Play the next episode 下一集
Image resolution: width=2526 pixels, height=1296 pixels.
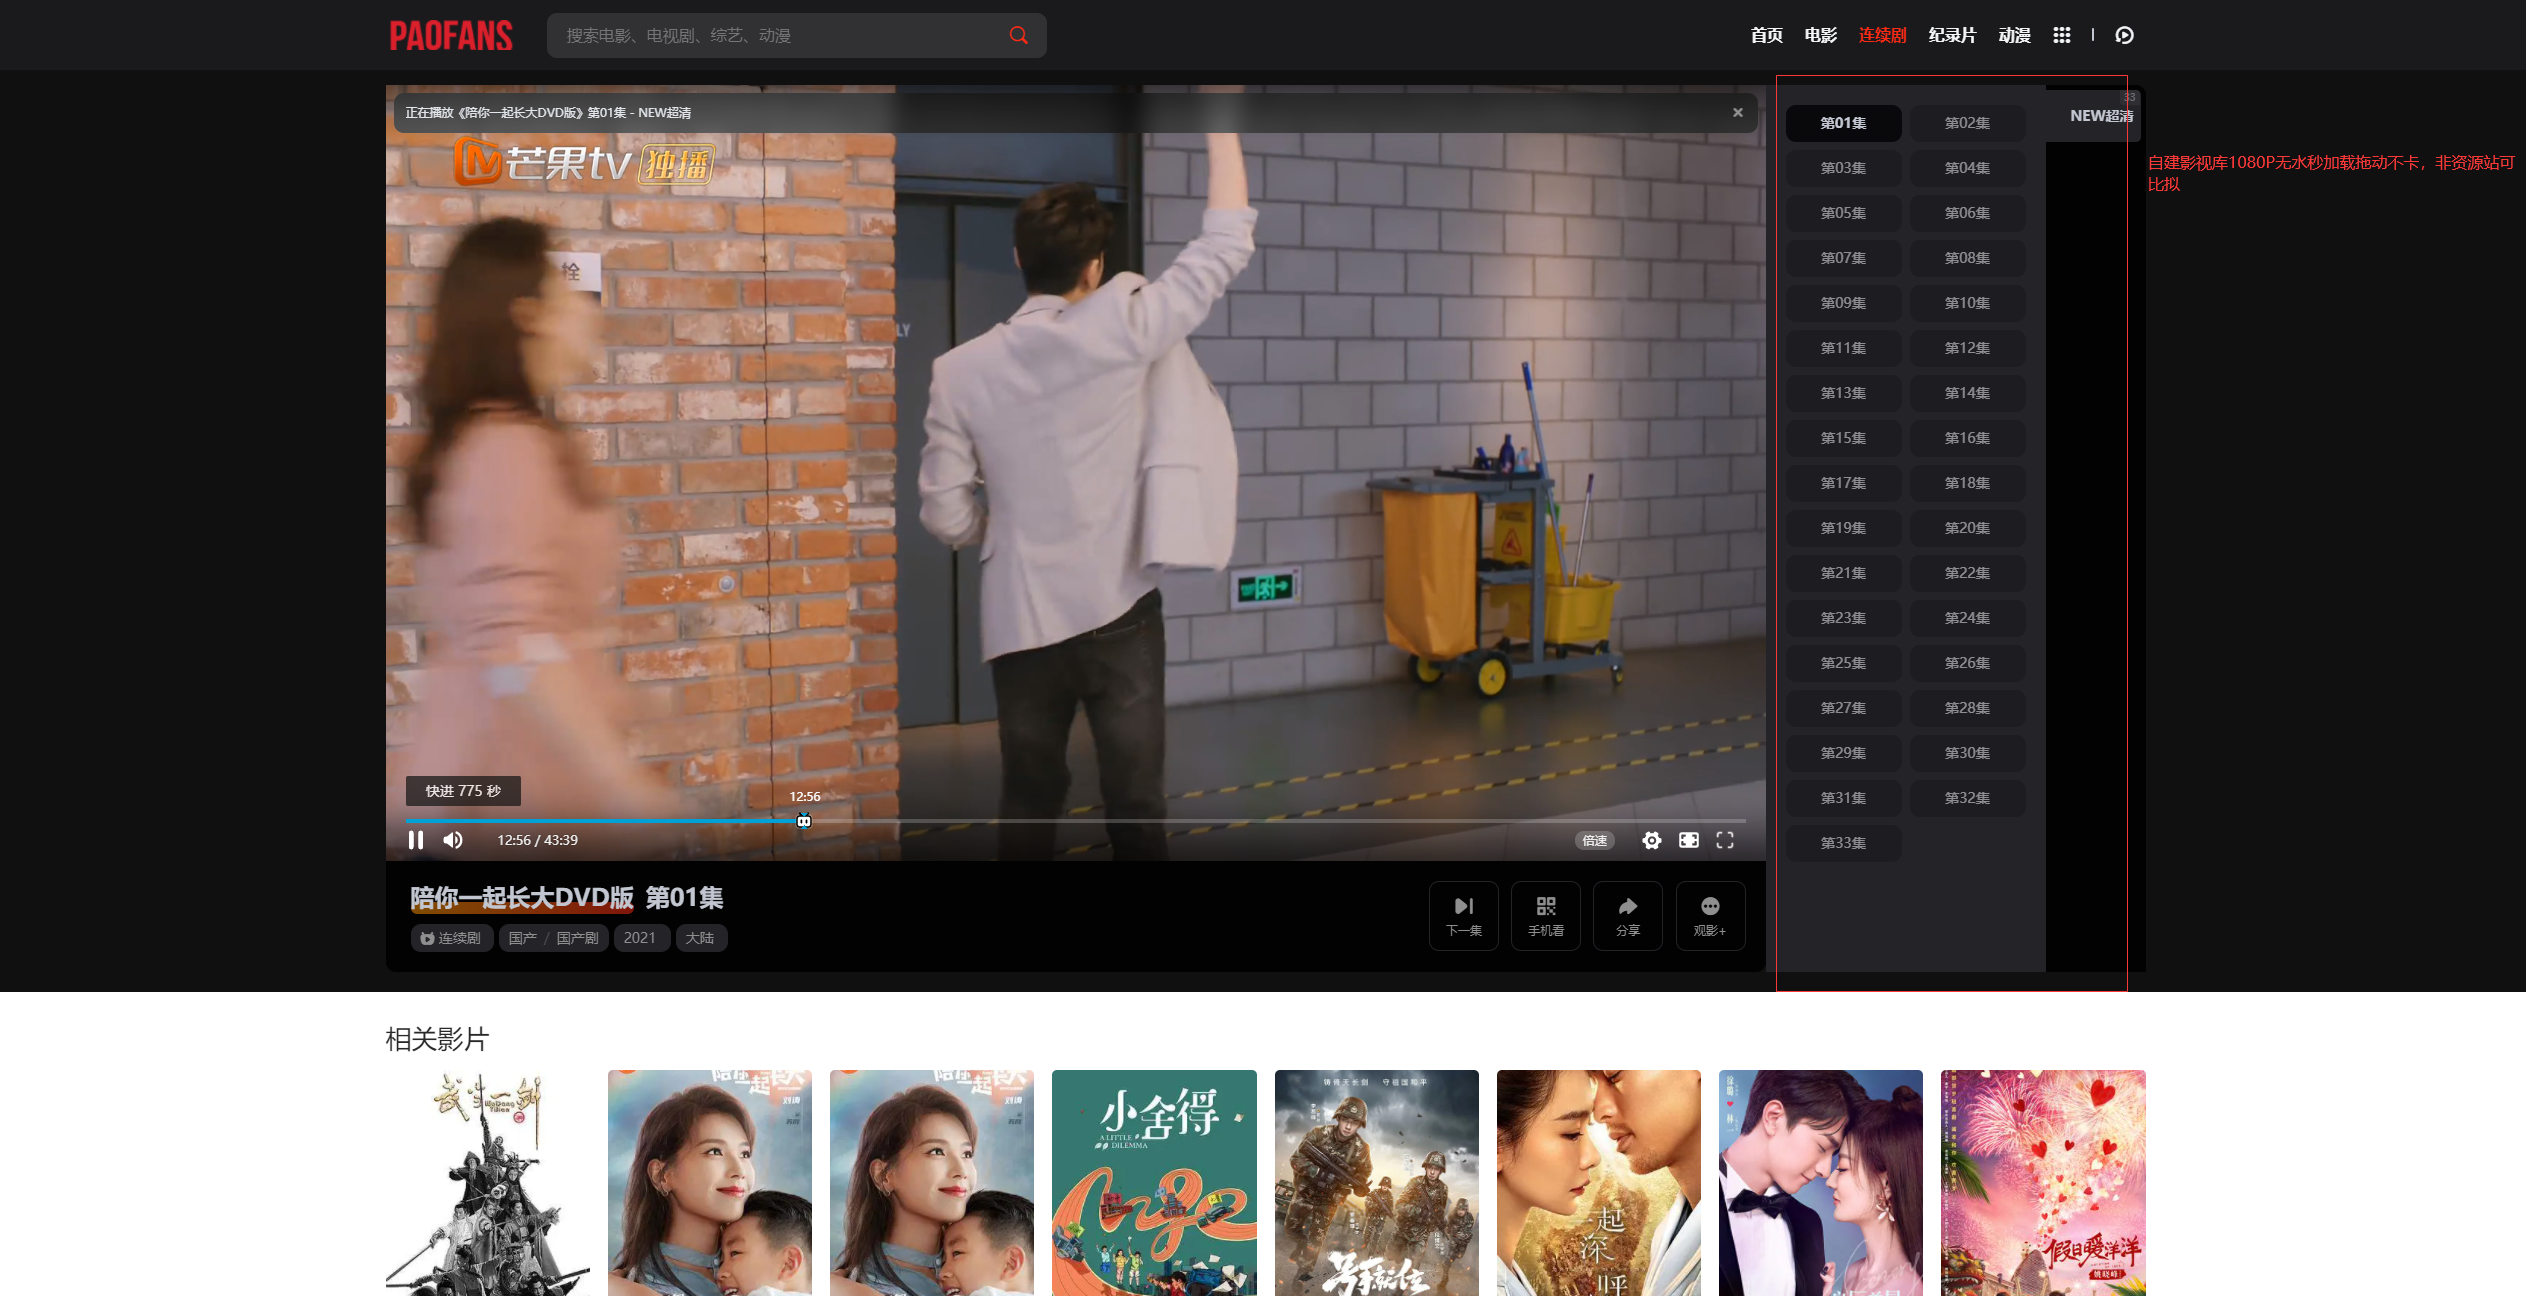(x=1464, y=915)
